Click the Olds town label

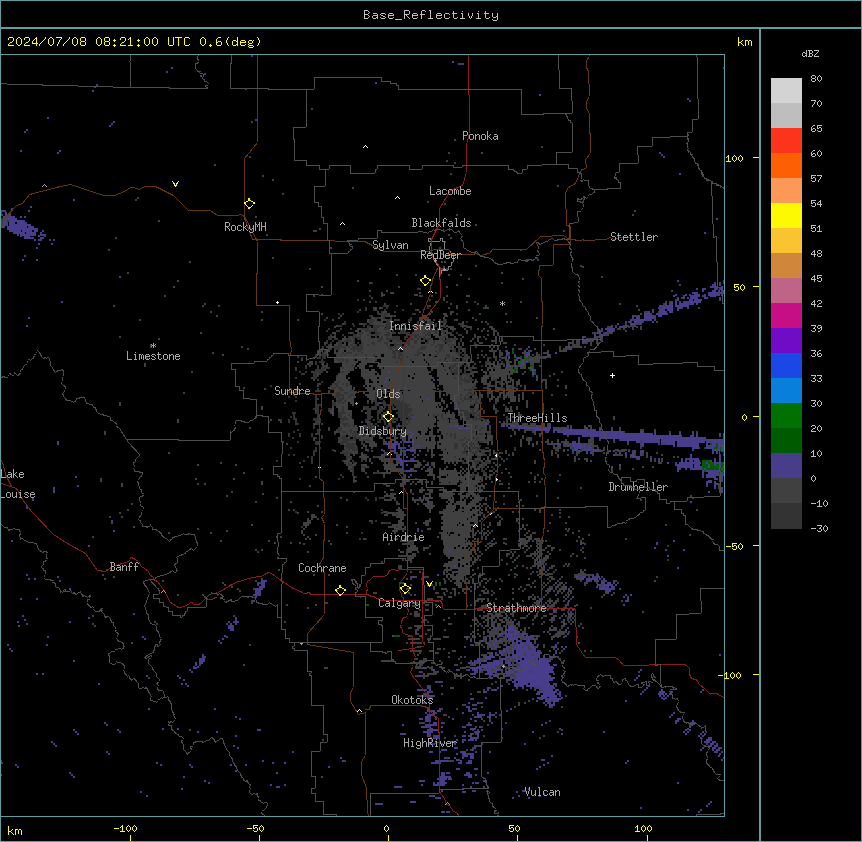pos(388,394)
